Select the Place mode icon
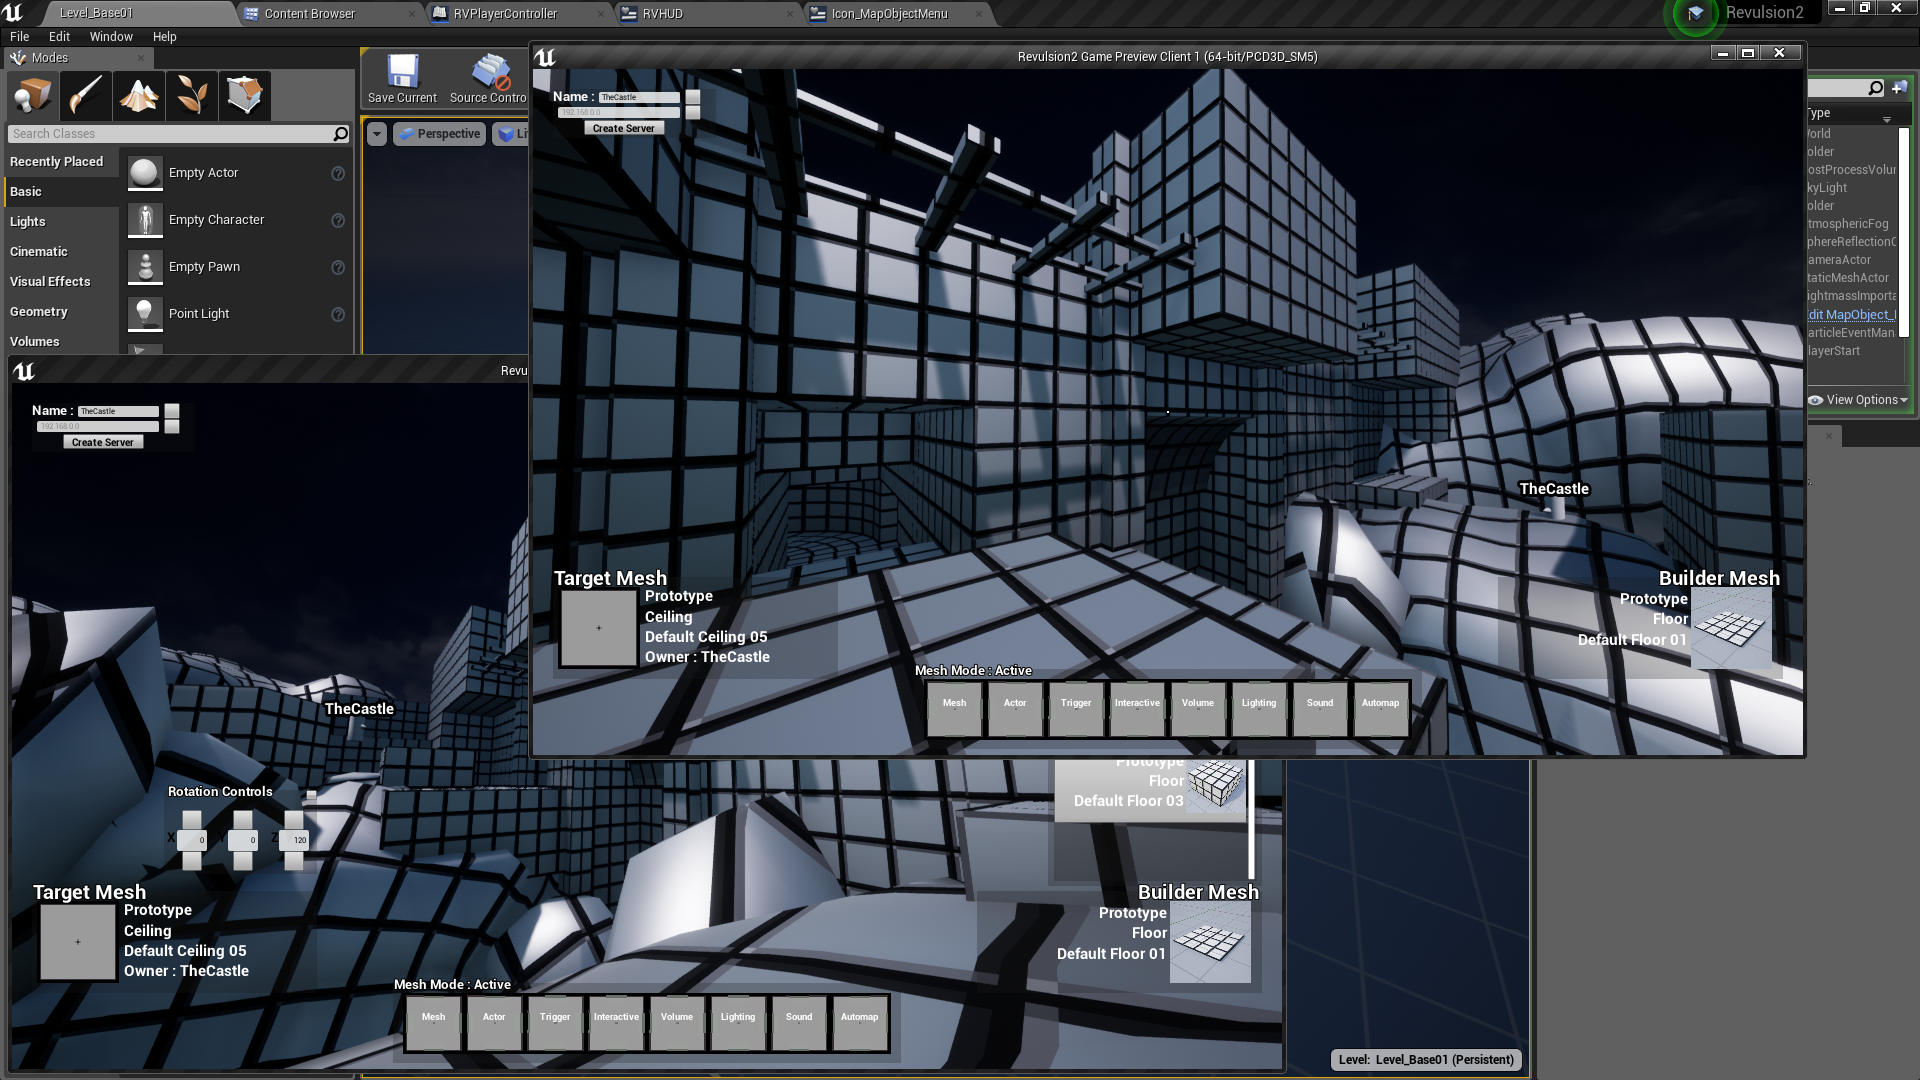This screenshot has height=1080, width=1920. (33, 96)
